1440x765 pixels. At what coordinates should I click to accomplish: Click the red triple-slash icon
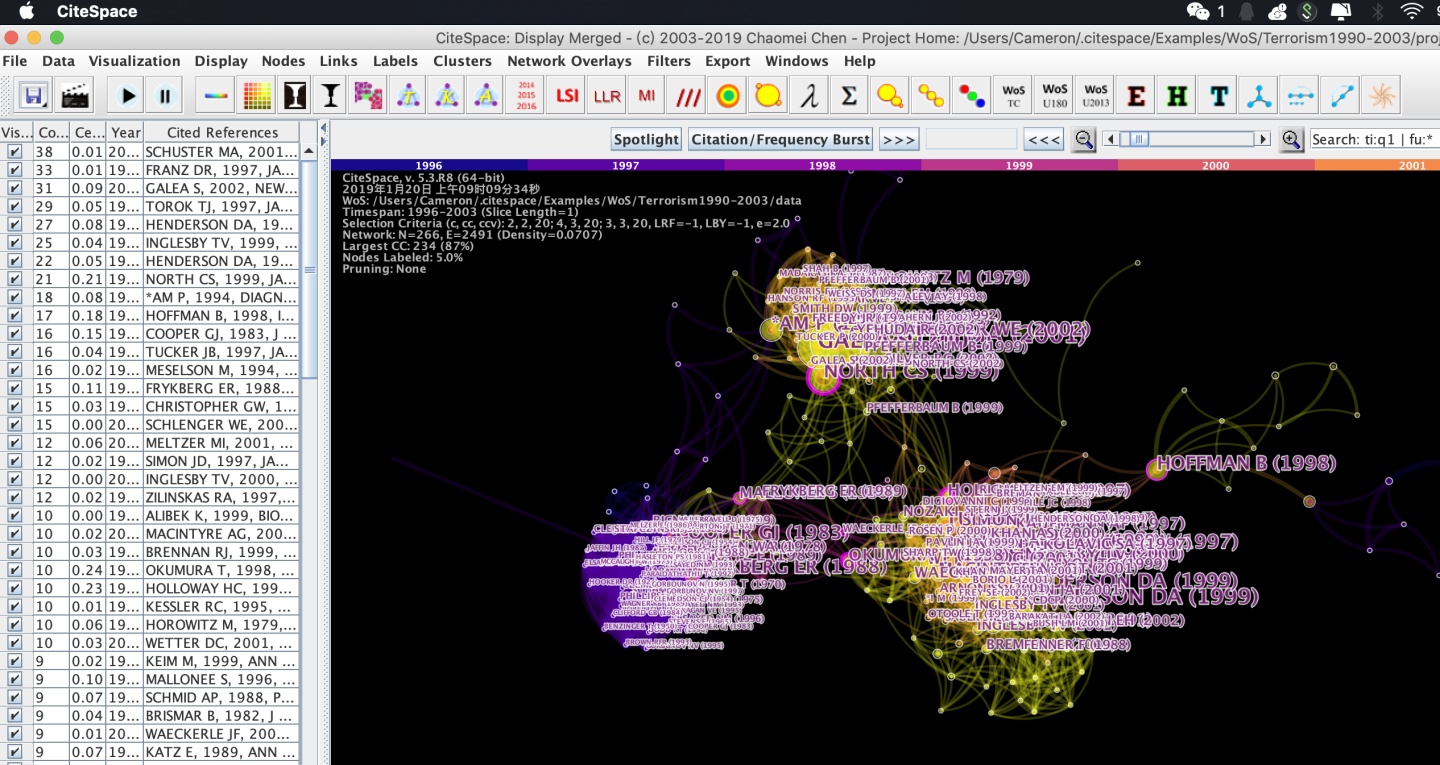tap(688, 96)
